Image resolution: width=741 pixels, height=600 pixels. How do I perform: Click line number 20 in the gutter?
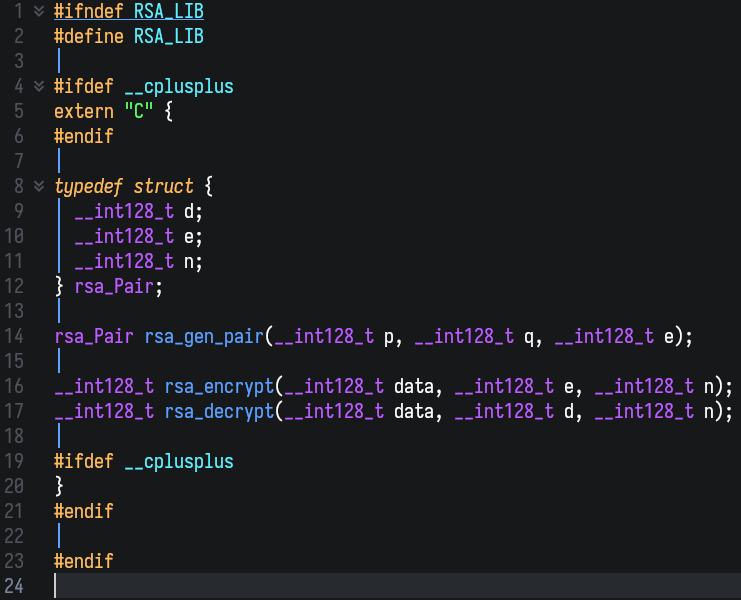(14, 486)
